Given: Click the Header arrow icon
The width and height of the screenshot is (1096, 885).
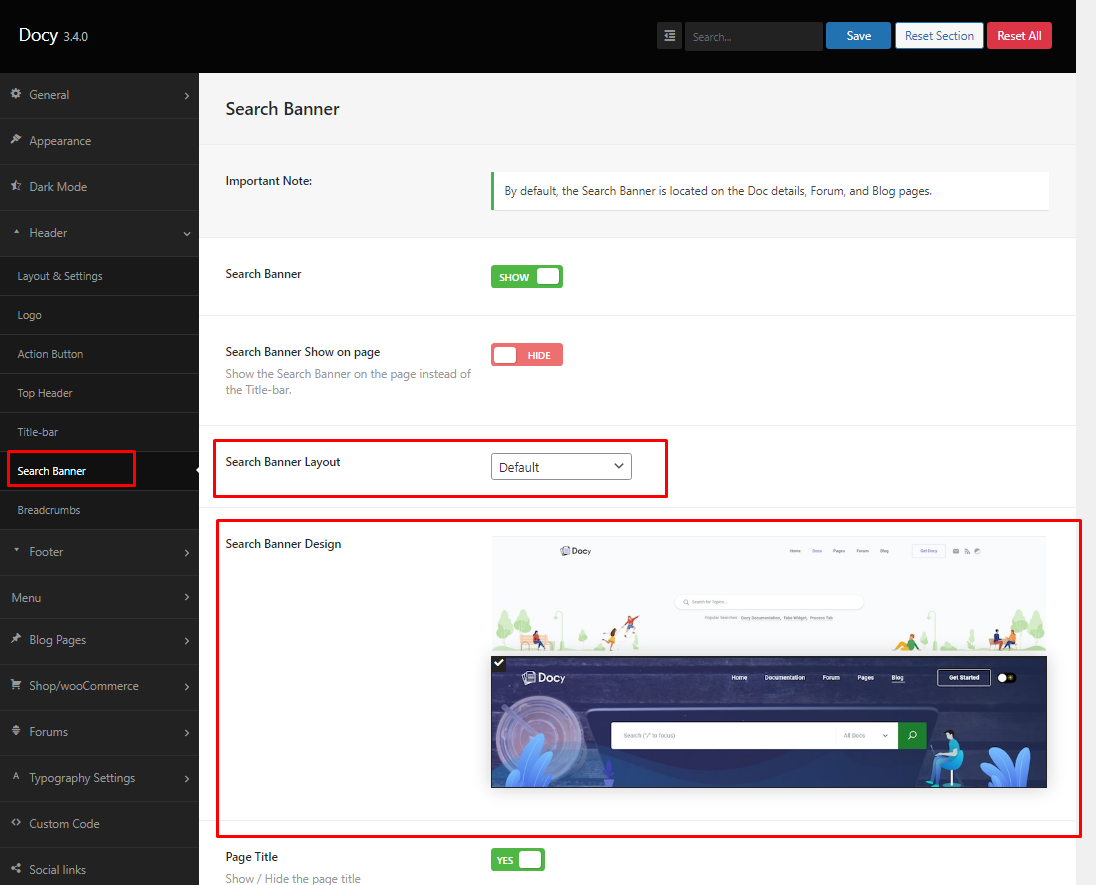Looking at the screenshot, I should pyautogui.click(x=16, y=231).
